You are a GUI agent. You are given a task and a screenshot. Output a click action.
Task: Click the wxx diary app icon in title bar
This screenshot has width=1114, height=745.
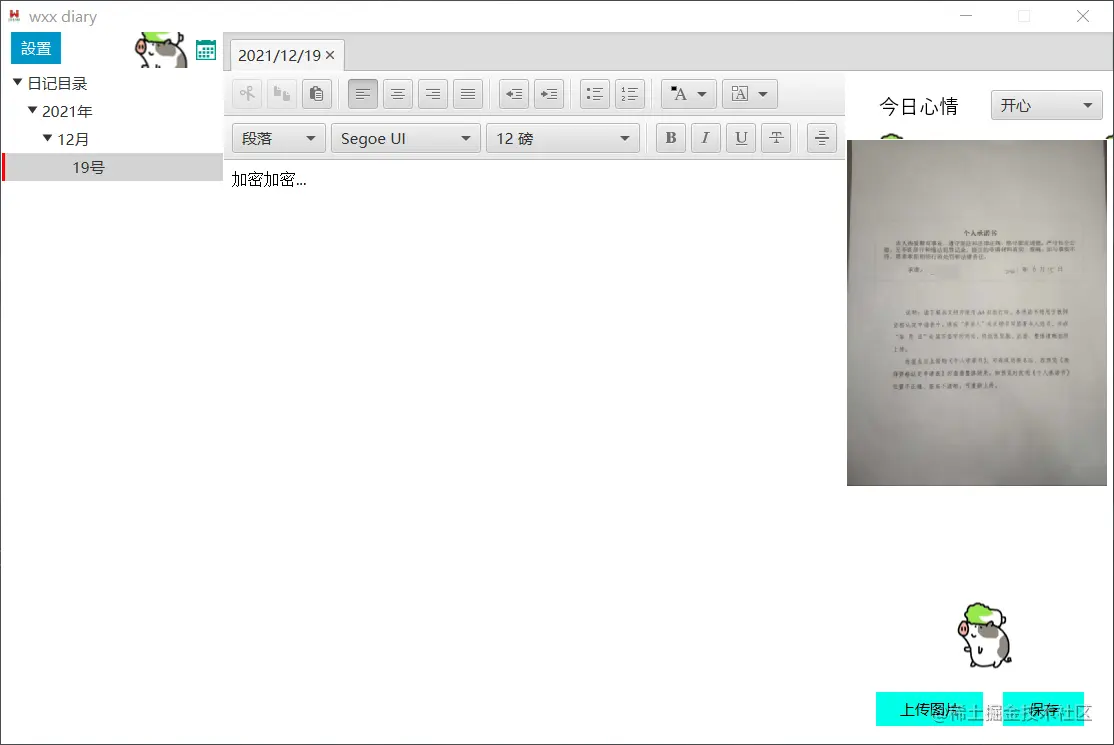pyautogui.click(x=14, y=16)
